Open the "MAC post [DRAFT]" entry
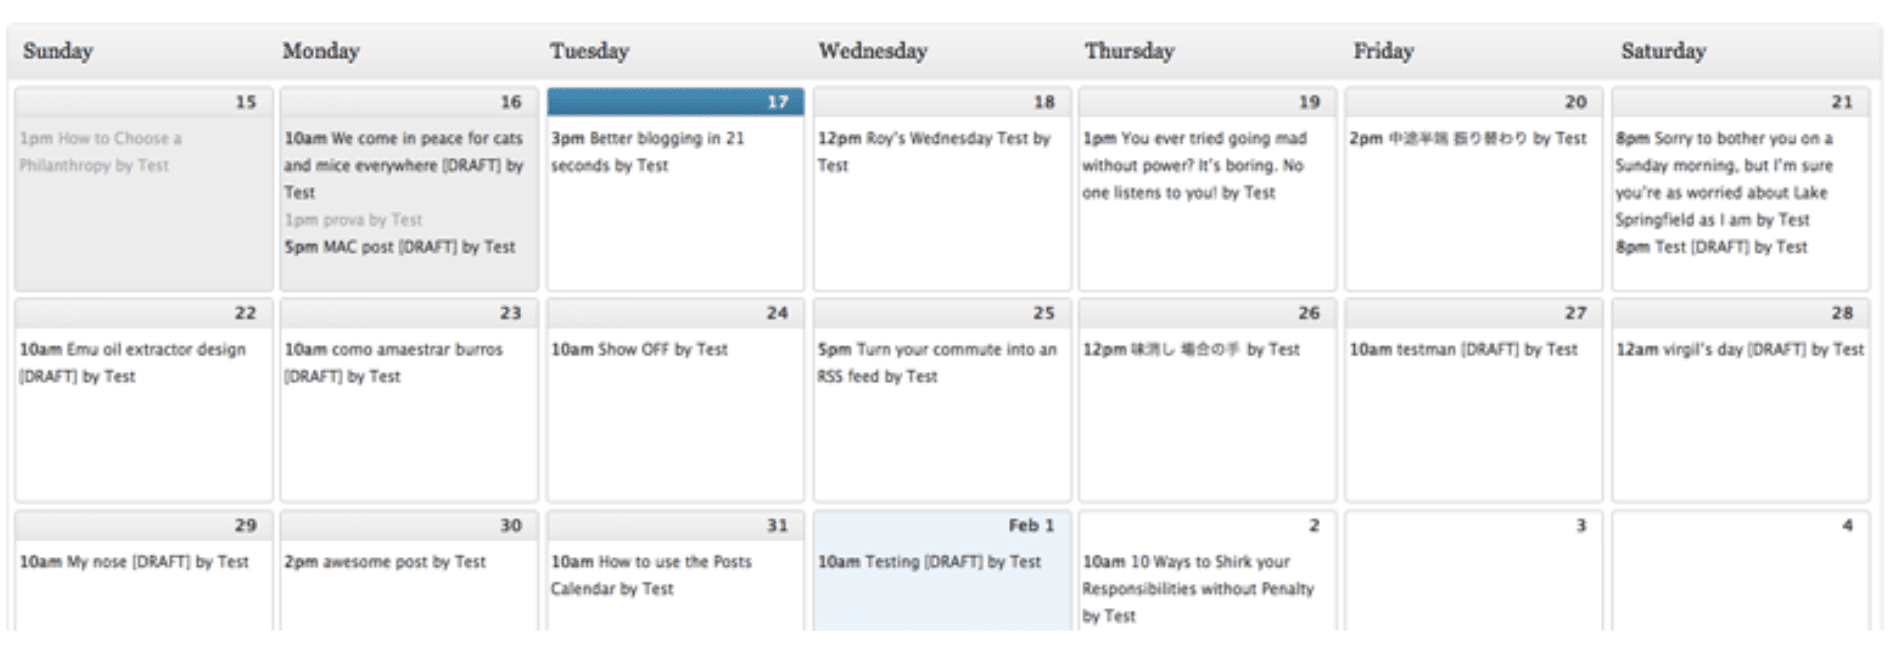 coord(401,246)
